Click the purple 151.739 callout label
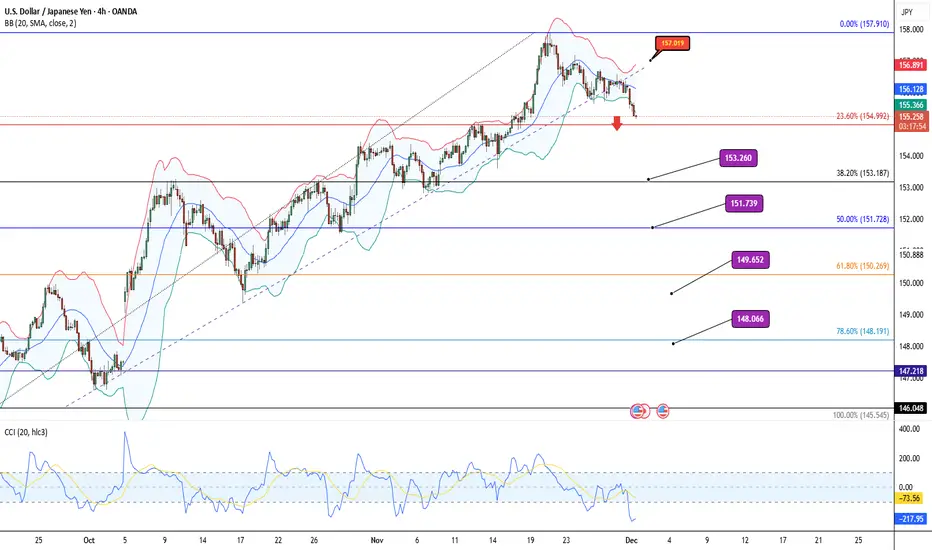This screenshot has height=550, width=932. [744, 203]
